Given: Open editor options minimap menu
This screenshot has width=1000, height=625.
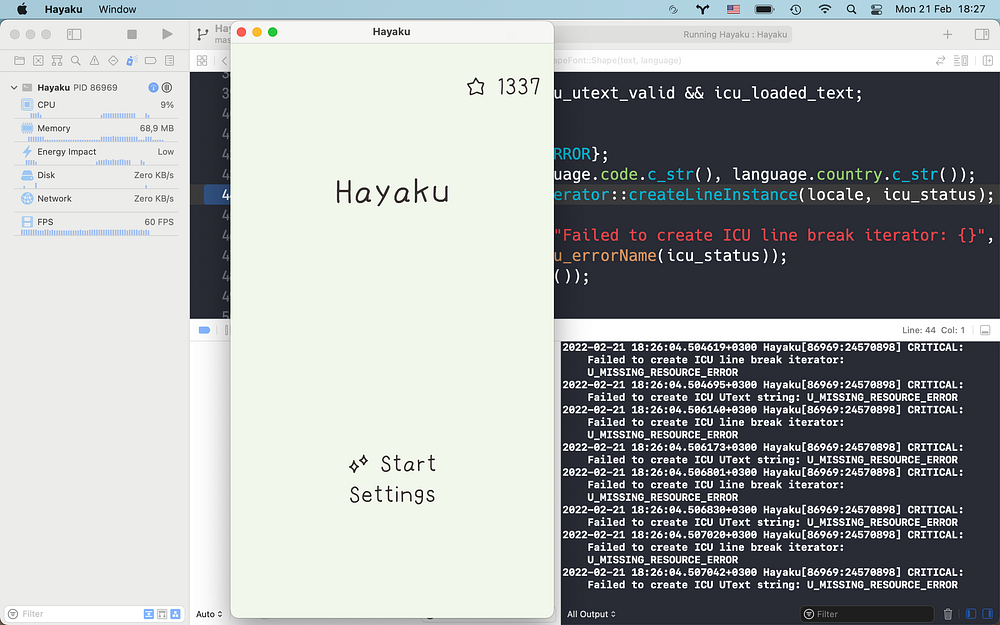Looking at the screenshot, I should tap(960, 61).
